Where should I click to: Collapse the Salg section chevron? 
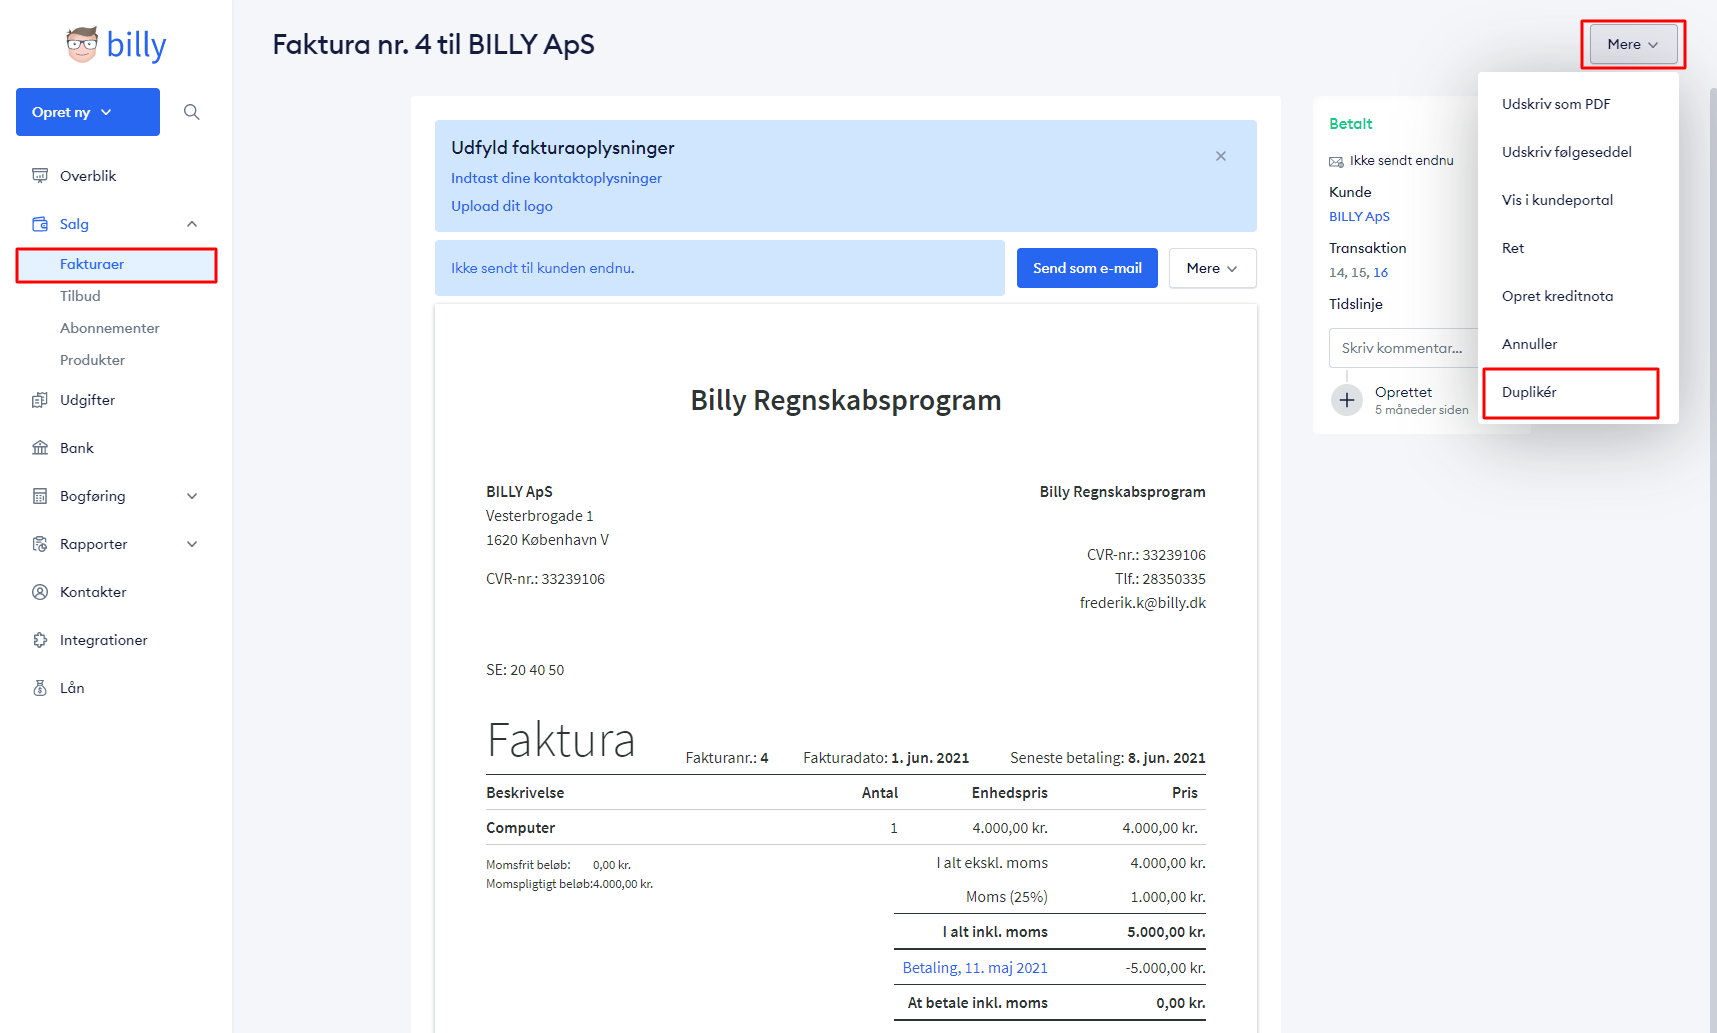[x=192, y=224]
